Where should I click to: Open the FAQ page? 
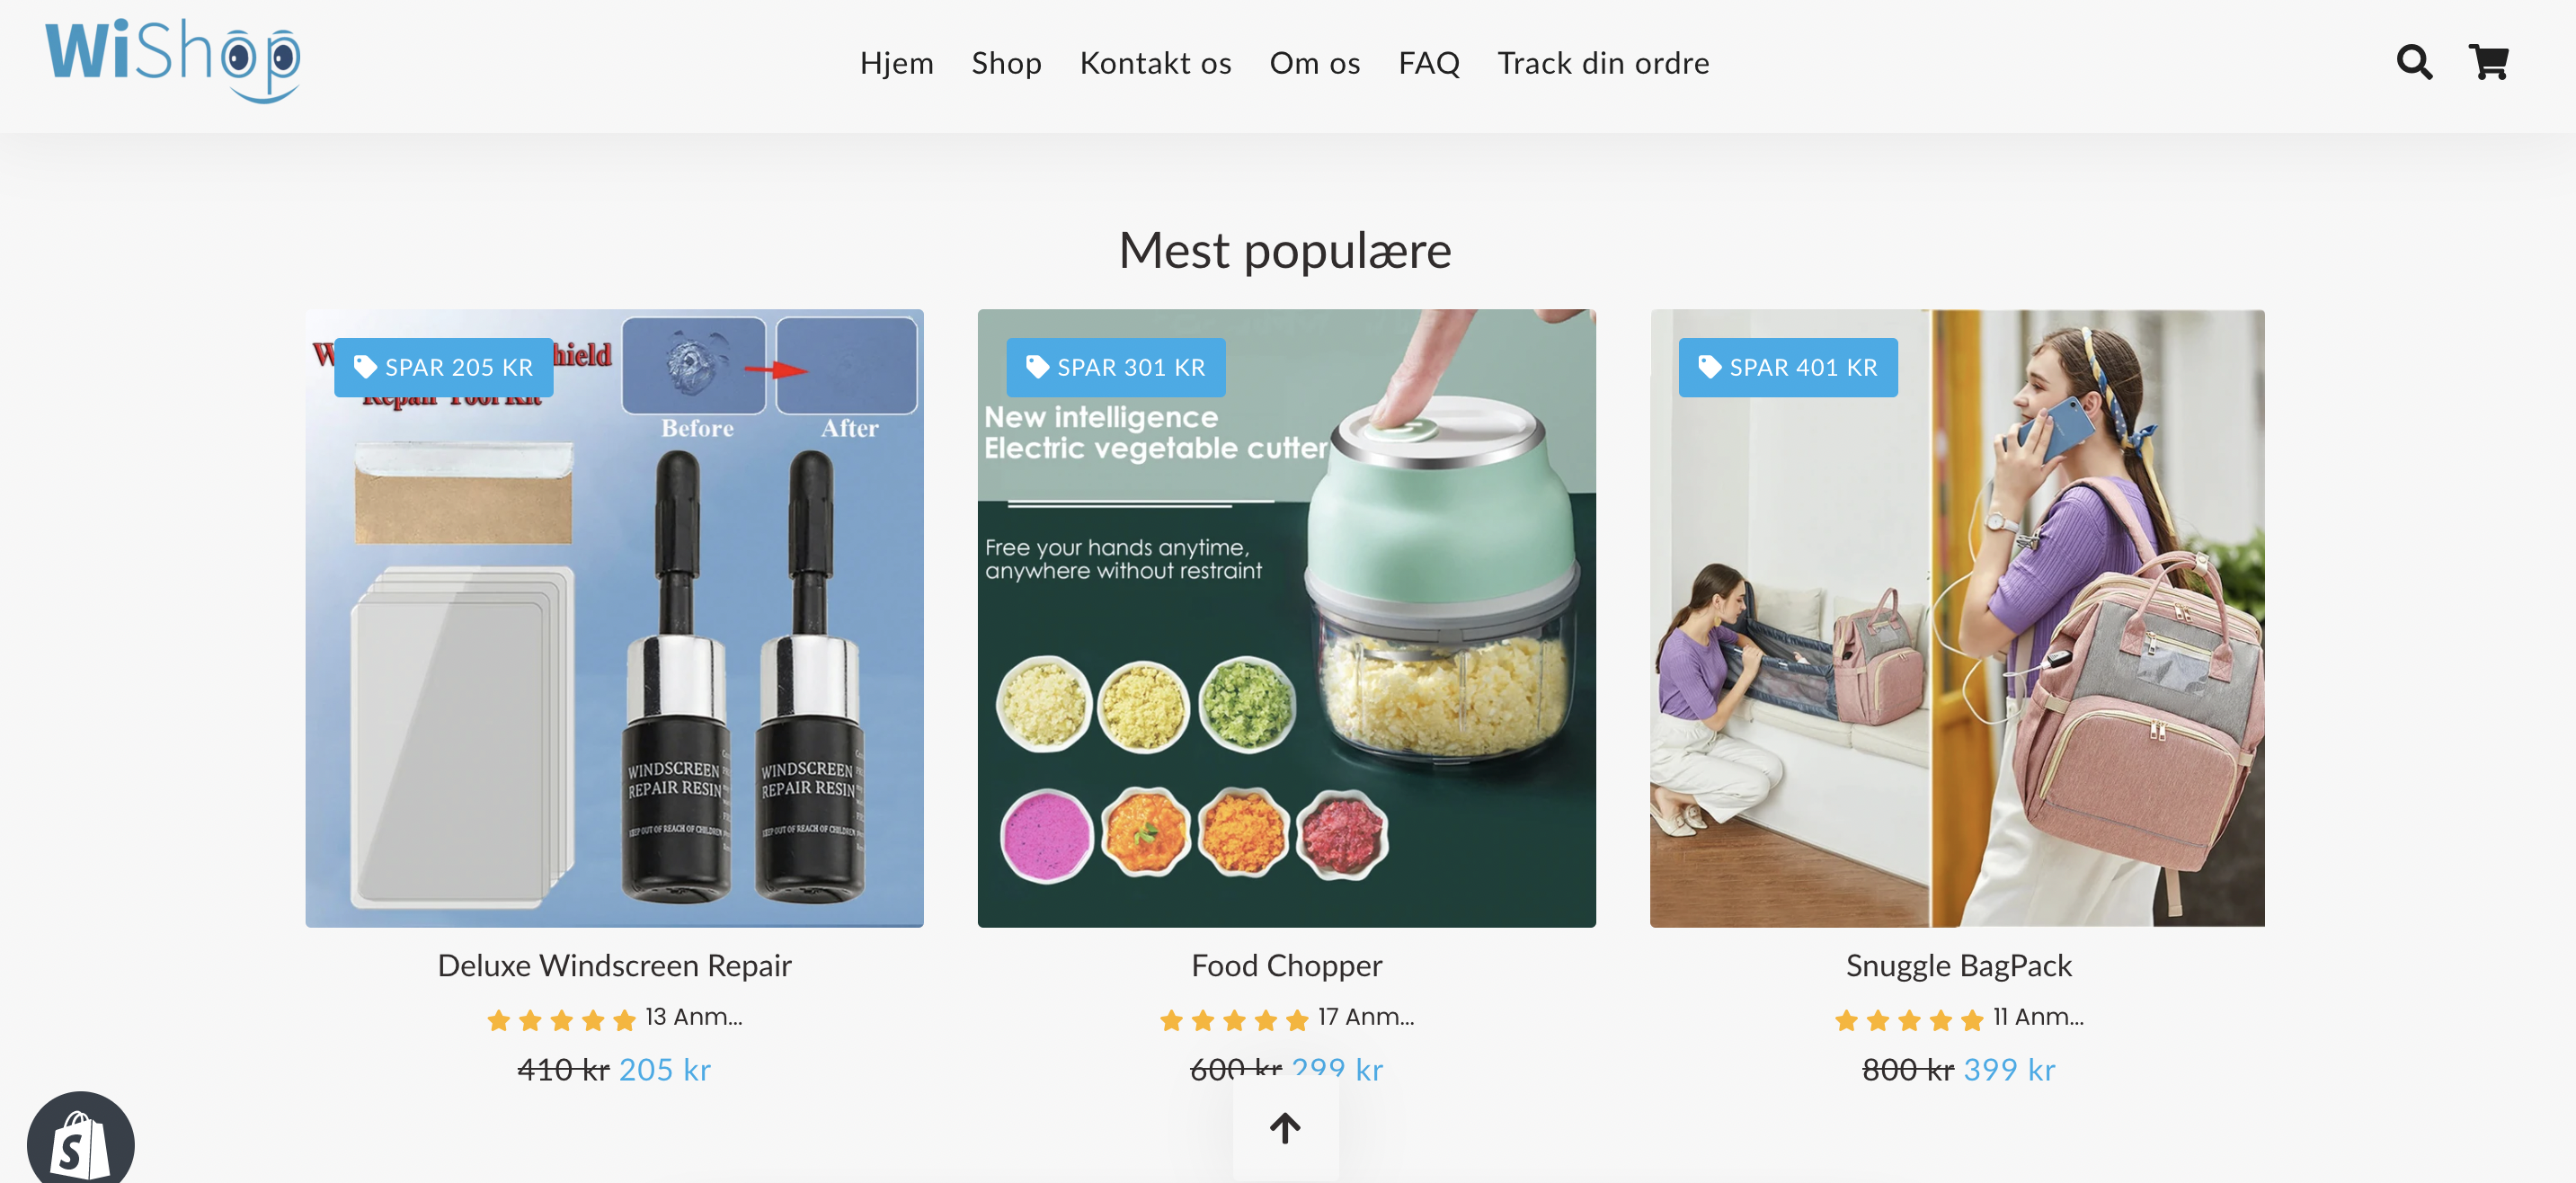pos(1428,63)
